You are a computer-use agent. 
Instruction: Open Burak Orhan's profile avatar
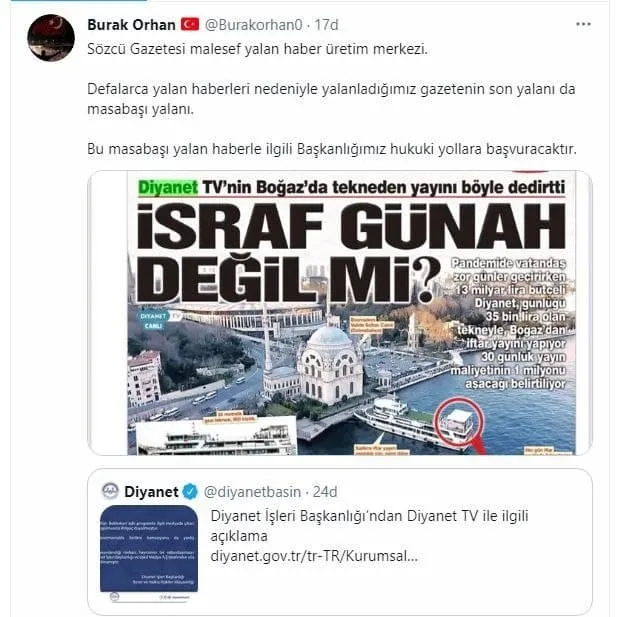click(51, 38)
